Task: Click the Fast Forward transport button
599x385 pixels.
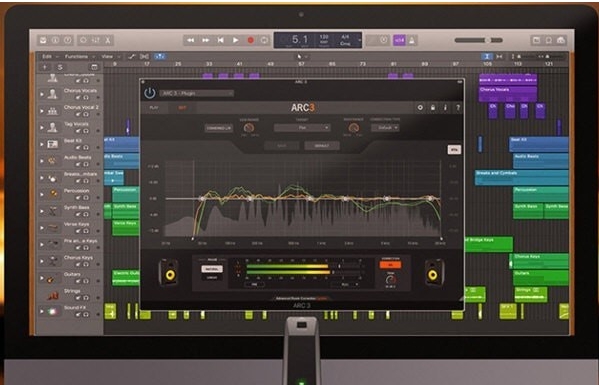Action: coord(206,40)
